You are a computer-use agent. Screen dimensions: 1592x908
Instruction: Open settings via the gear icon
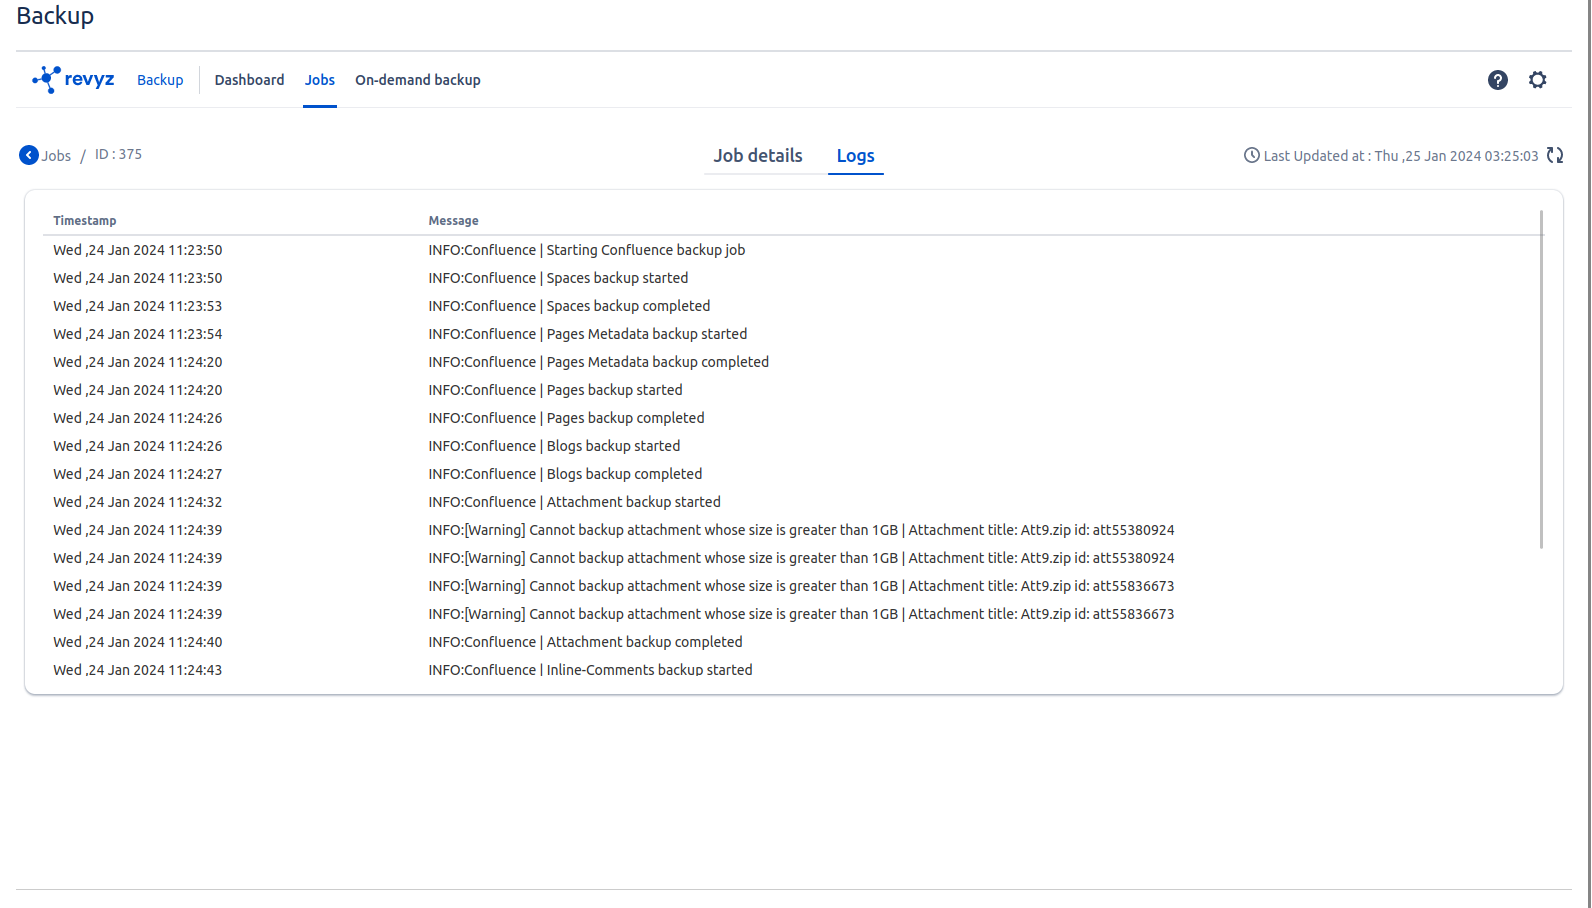click(x=1537, y=80)
